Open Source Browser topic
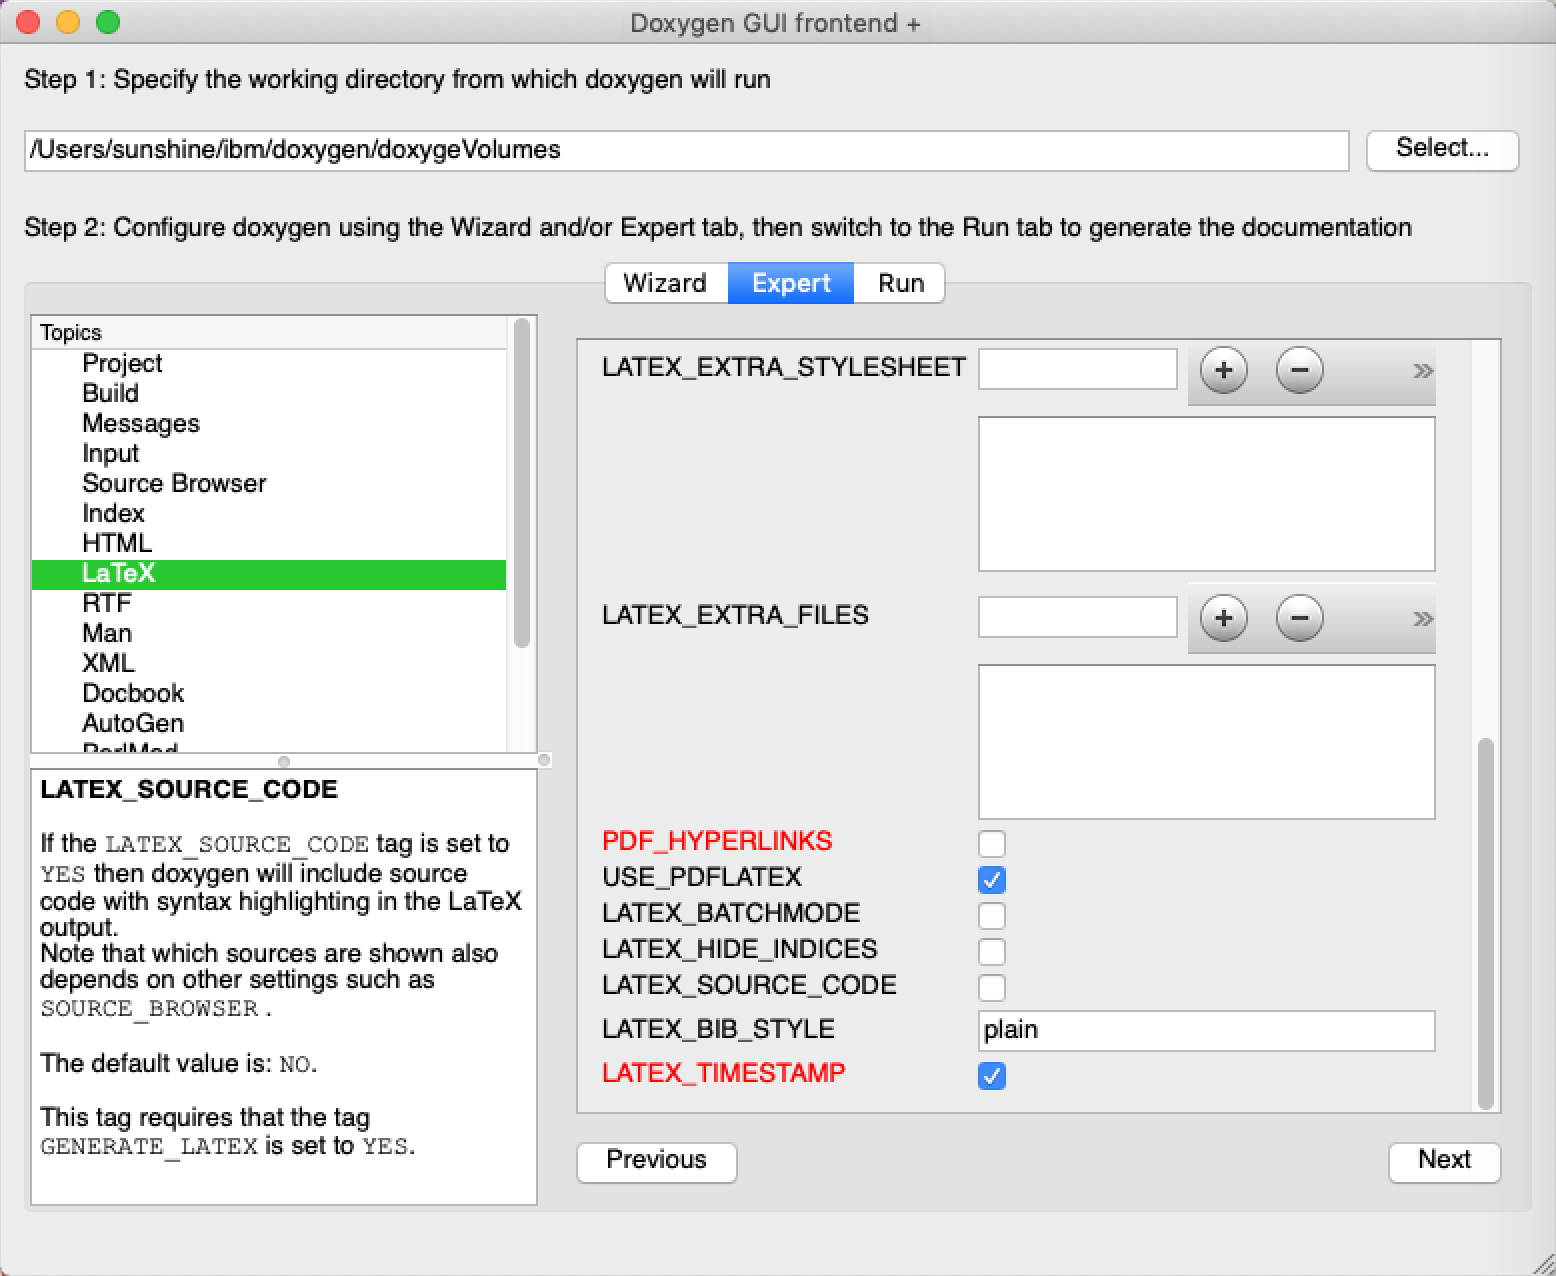The image size is (1556, 1276). tap(269, 483)
